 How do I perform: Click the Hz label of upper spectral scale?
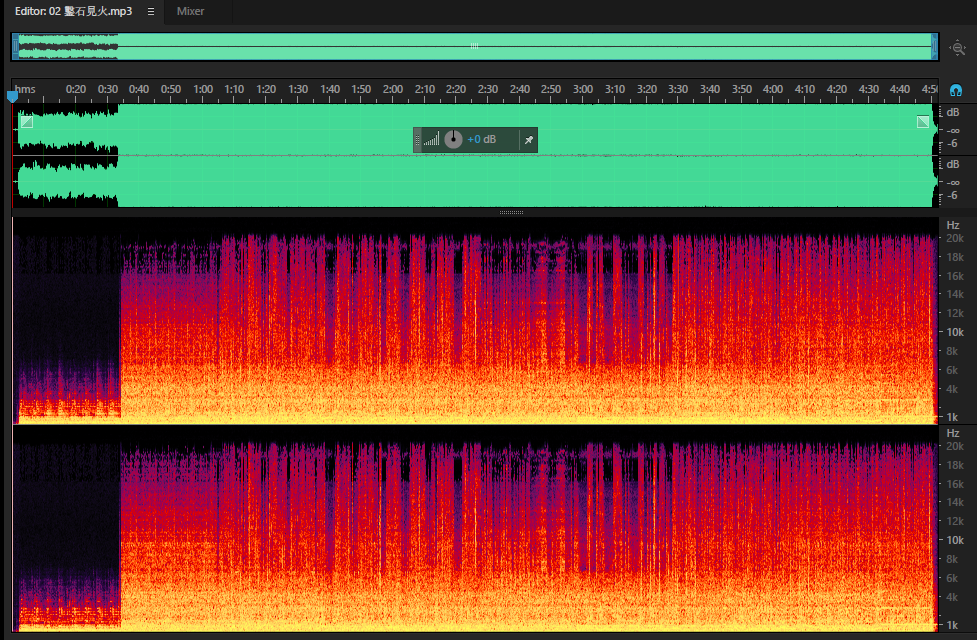(953, 225)
